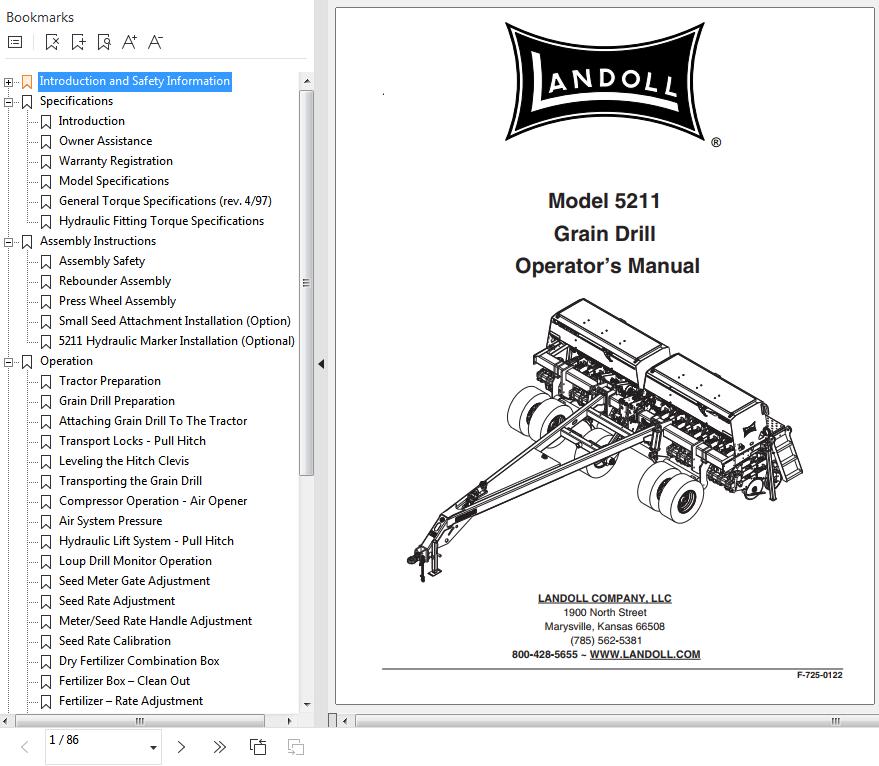Open the Specifications bookmark
Screen dimensions: 879x766
[76, 101]
